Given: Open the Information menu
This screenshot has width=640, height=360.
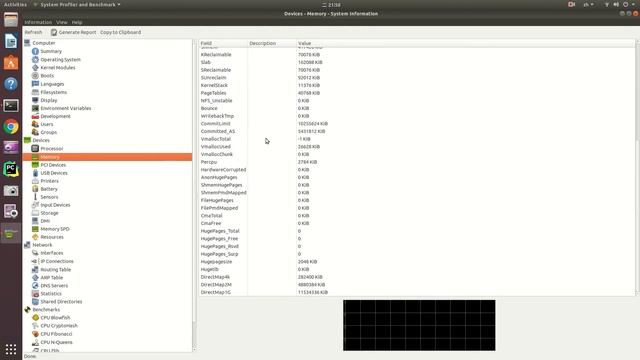Looking at the screenshot, I should coord(38,22).
